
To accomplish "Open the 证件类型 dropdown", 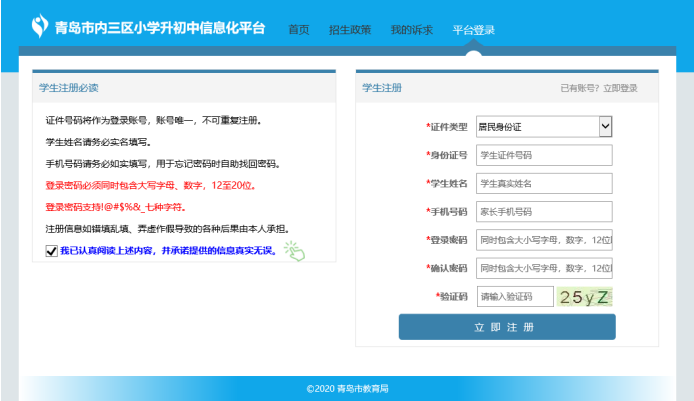I will (544, 126).
